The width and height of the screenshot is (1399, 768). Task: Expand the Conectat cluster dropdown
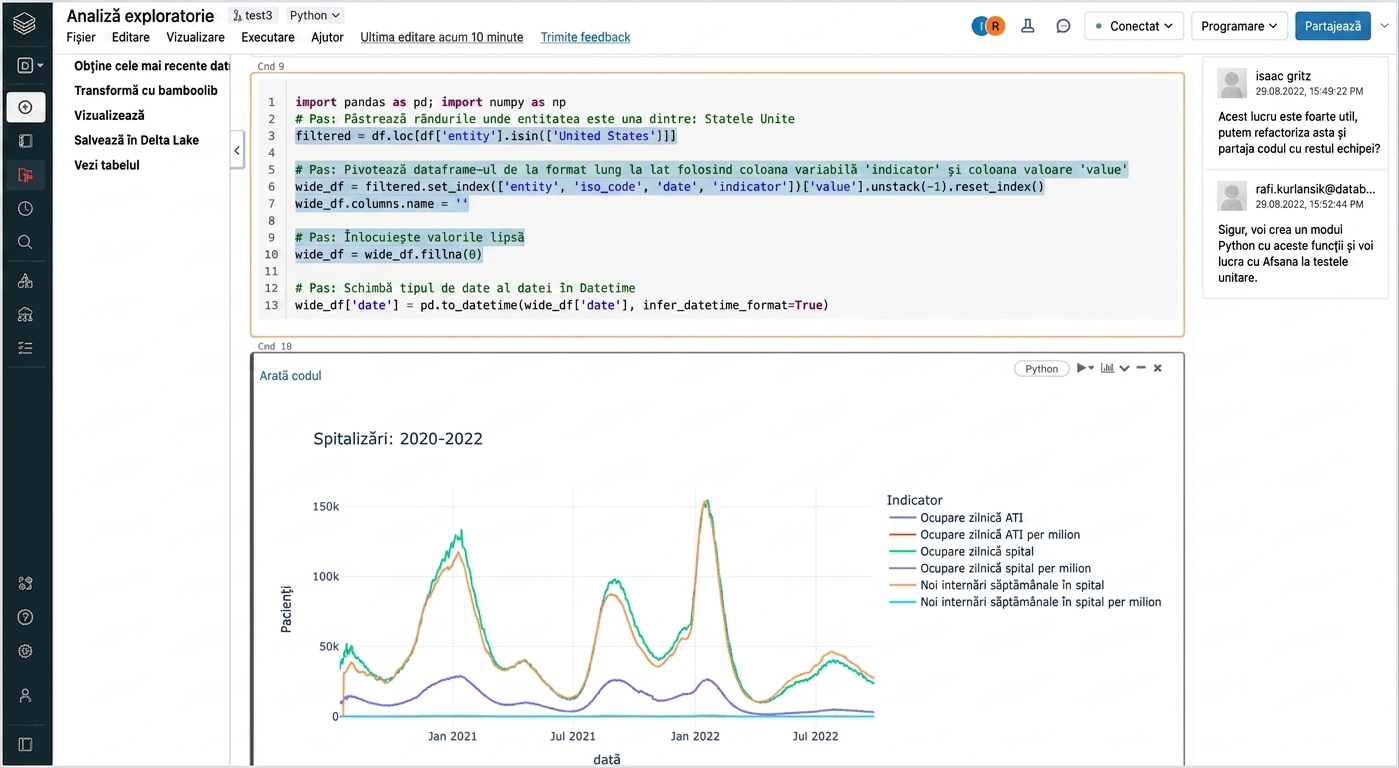point(1134,26)
